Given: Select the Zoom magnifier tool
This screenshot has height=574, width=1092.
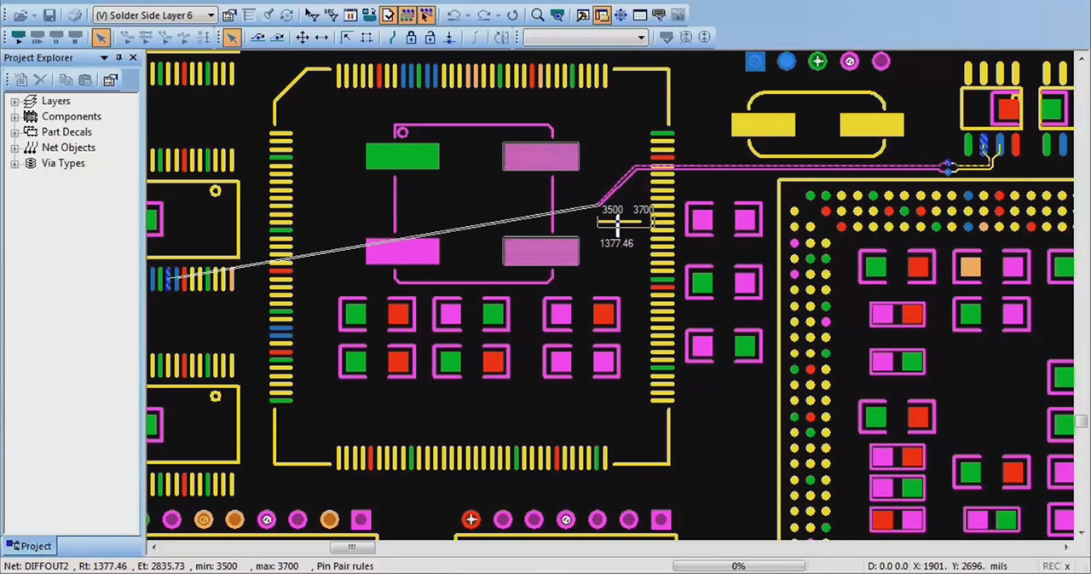Looking at the screenshot, I should point(538,15).
